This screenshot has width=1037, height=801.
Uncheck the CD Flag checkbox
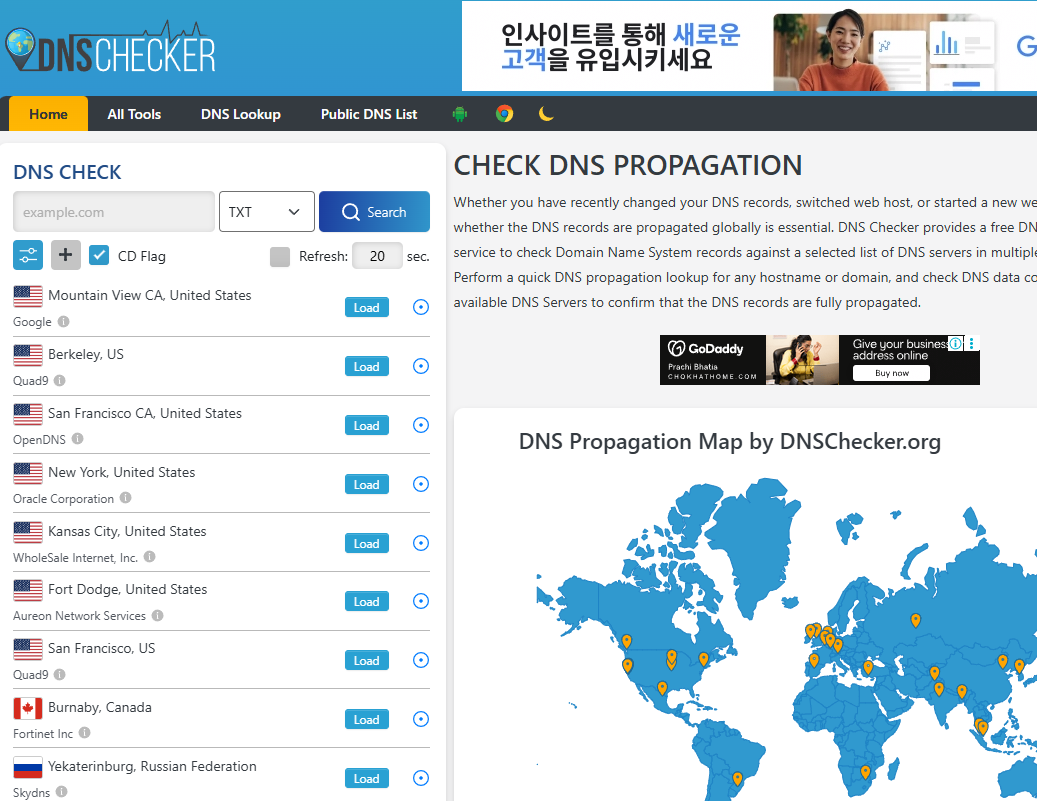(x=99, y=255)
